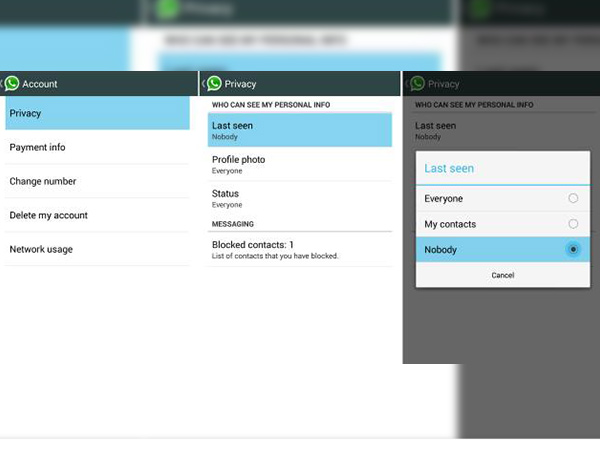Open the Last seen privacy setting
The image size is (600, 450).
tap(300, 130)
